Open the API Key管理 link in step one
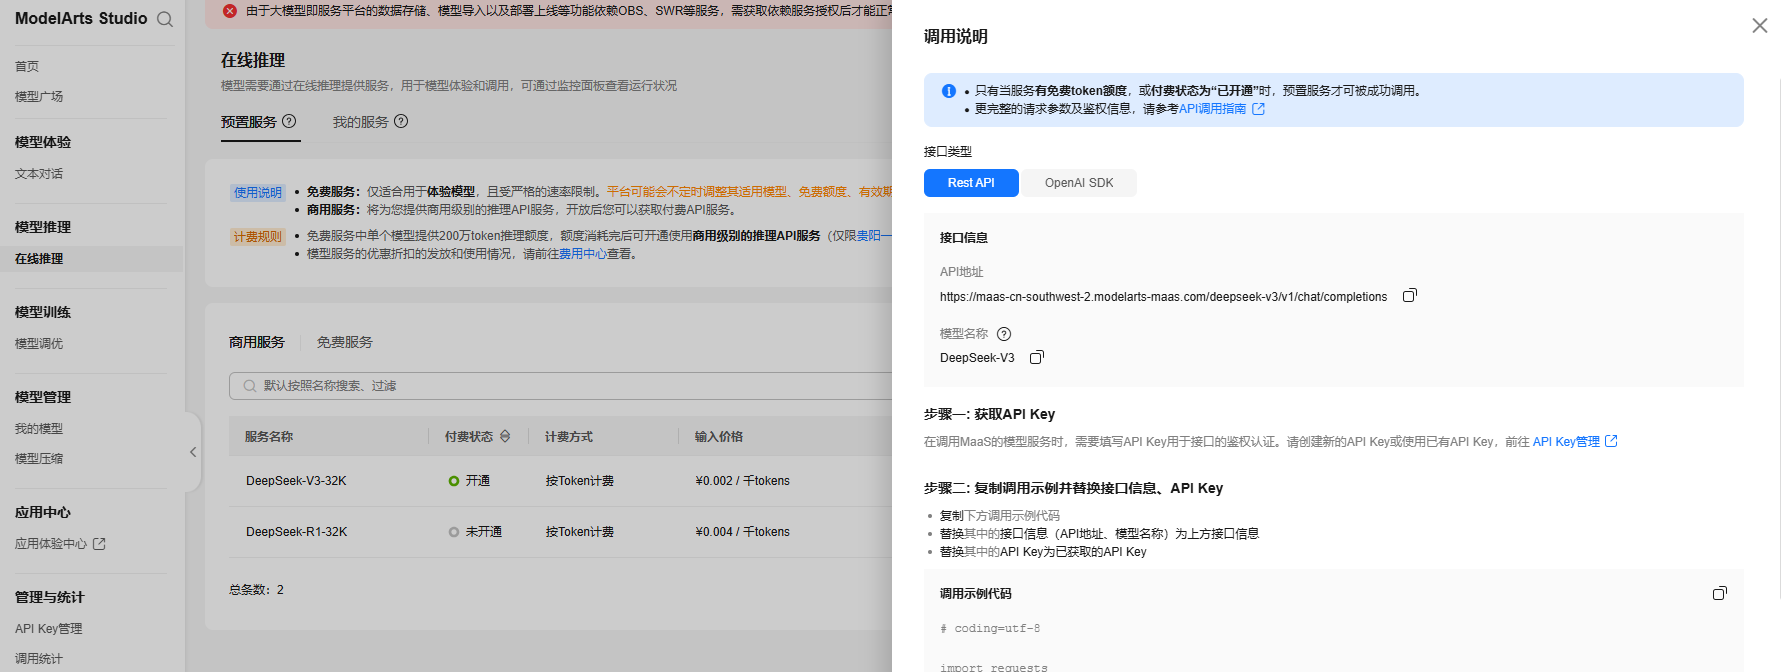 coord(1566,441)
